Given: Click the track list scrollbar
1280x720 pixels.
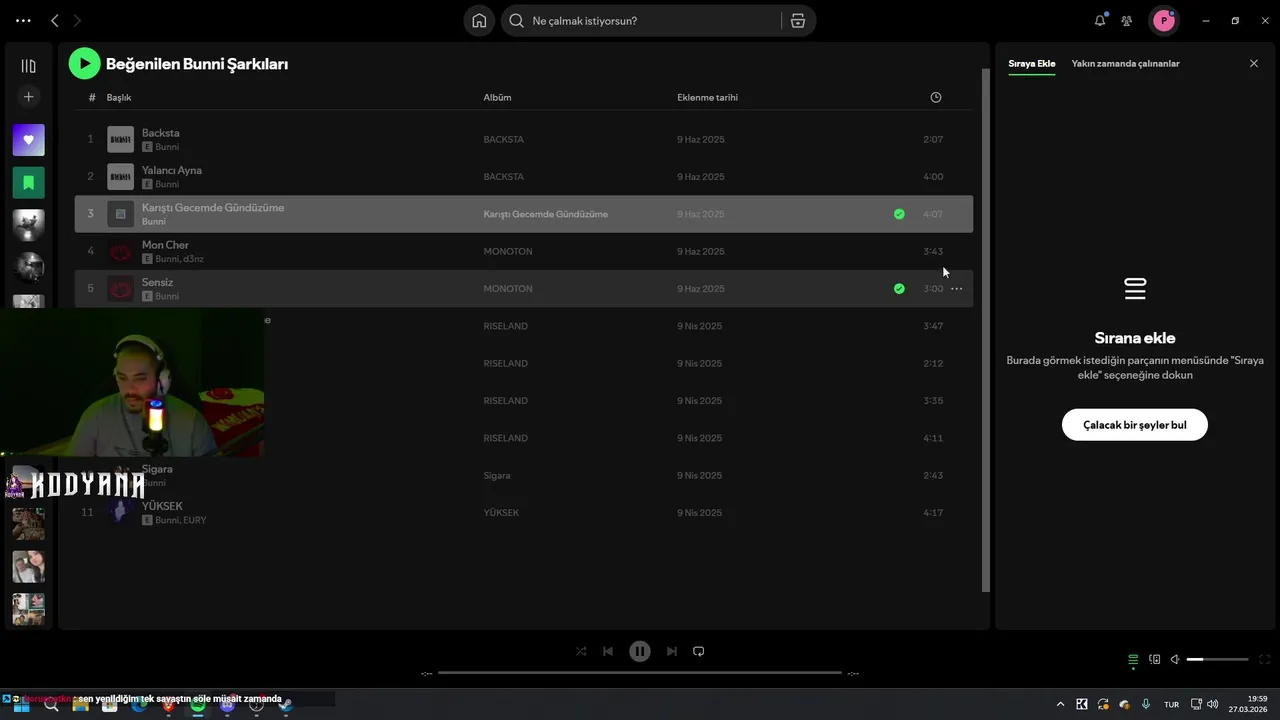Looking at the screenshot, I should pos(986,330).
